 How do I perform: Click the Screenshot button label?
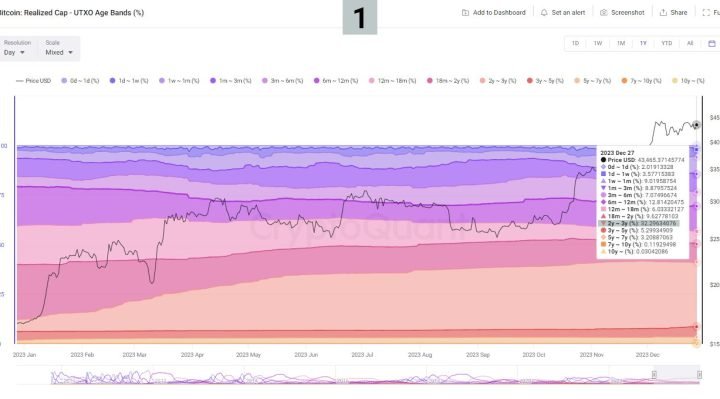[628, 13]
